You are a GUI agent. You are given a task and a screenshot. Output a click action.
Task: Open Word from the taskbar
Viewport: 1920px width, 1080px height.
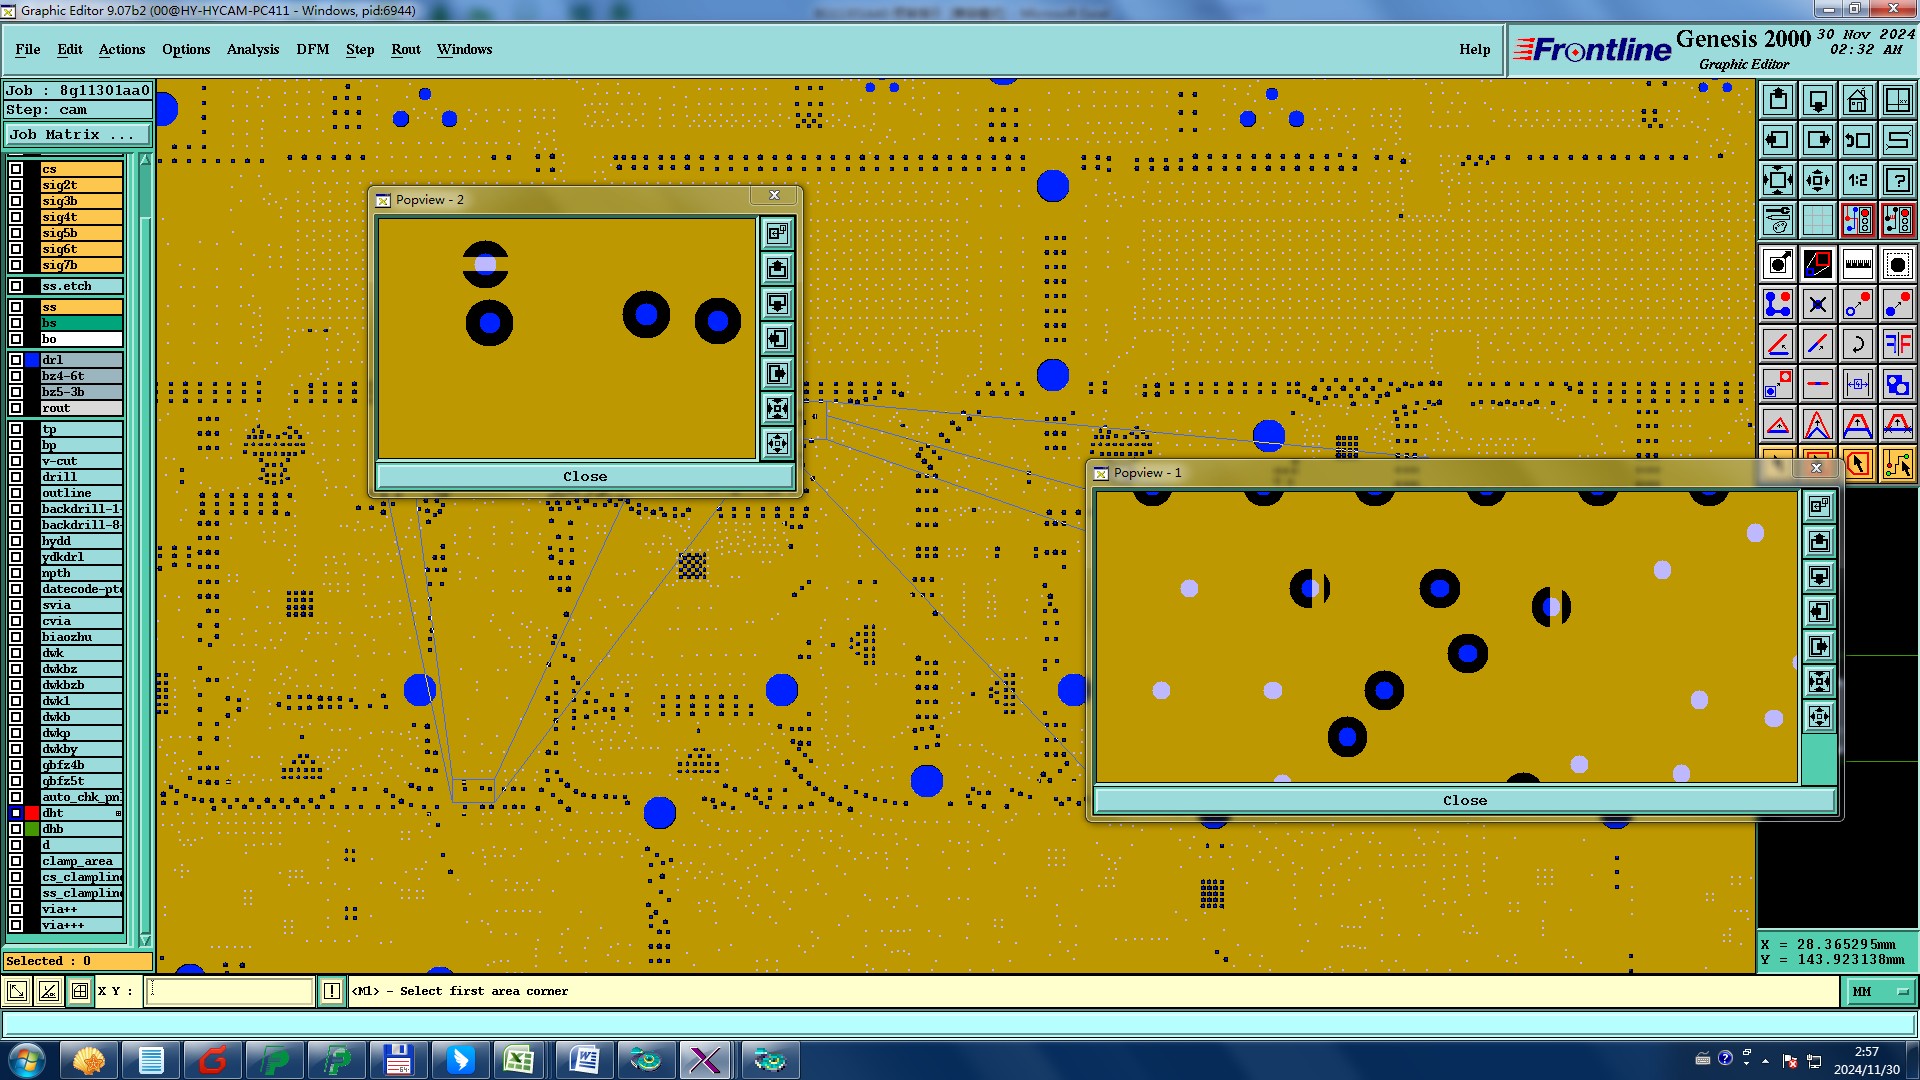pos(583,1060)
